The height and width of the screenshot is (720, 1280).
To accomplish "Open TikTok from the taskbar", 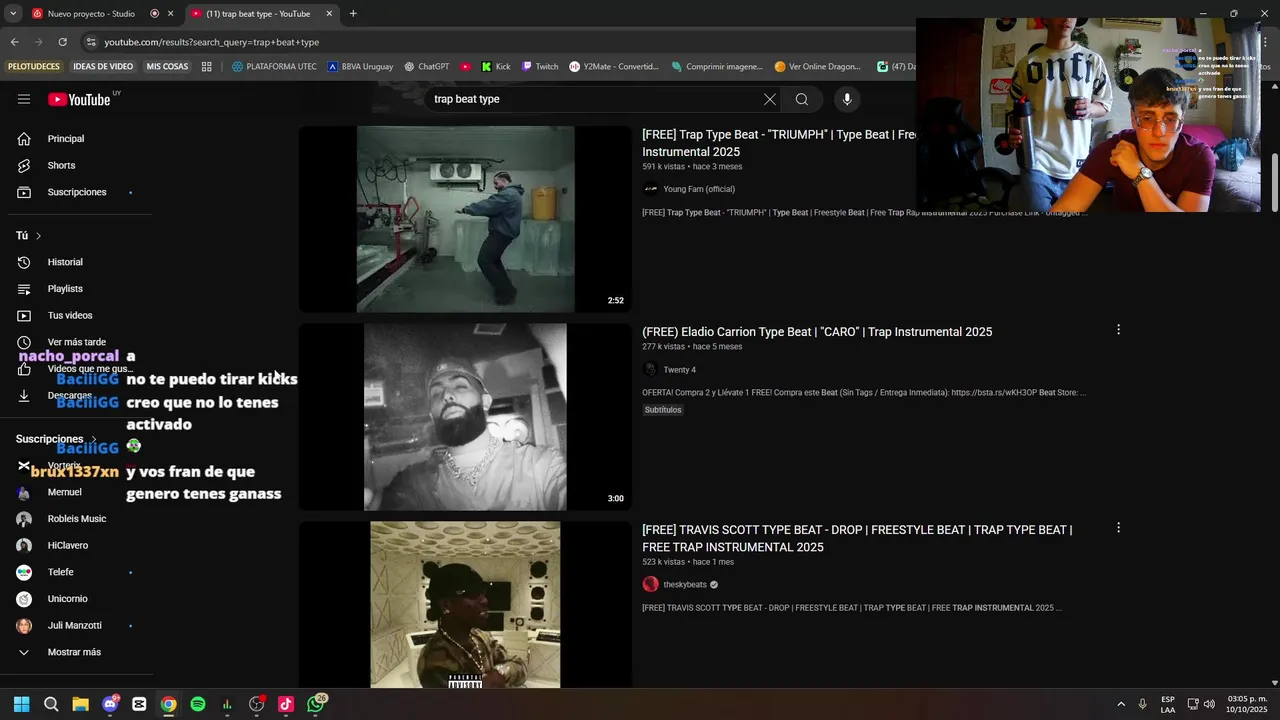I will click(286, 704).
